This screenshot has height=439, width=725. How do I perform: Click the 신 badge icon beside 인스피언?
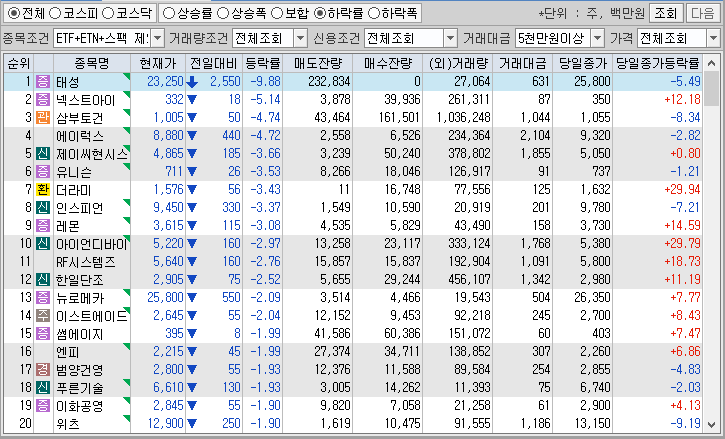click(x=43, y=208)
